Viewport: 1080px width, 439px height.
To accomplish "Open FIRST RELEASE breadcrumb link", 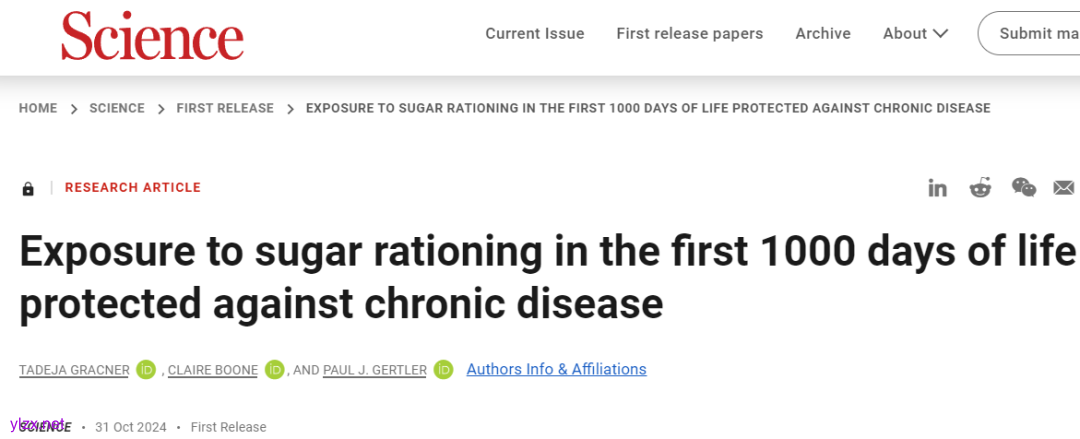I will point(225,108).
